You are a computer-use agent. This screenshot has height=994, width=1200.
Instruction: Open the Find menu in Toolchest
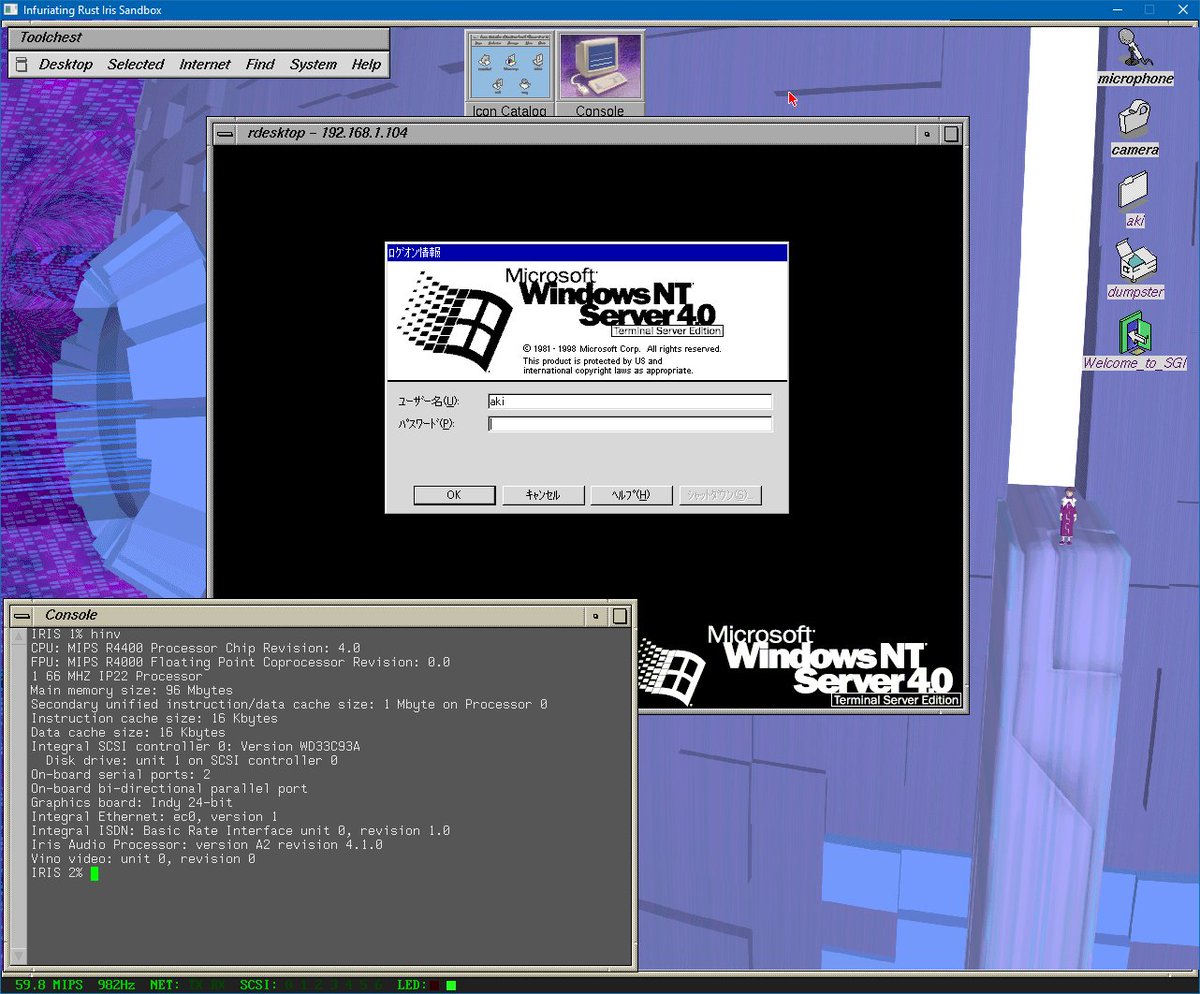(260, 64)
